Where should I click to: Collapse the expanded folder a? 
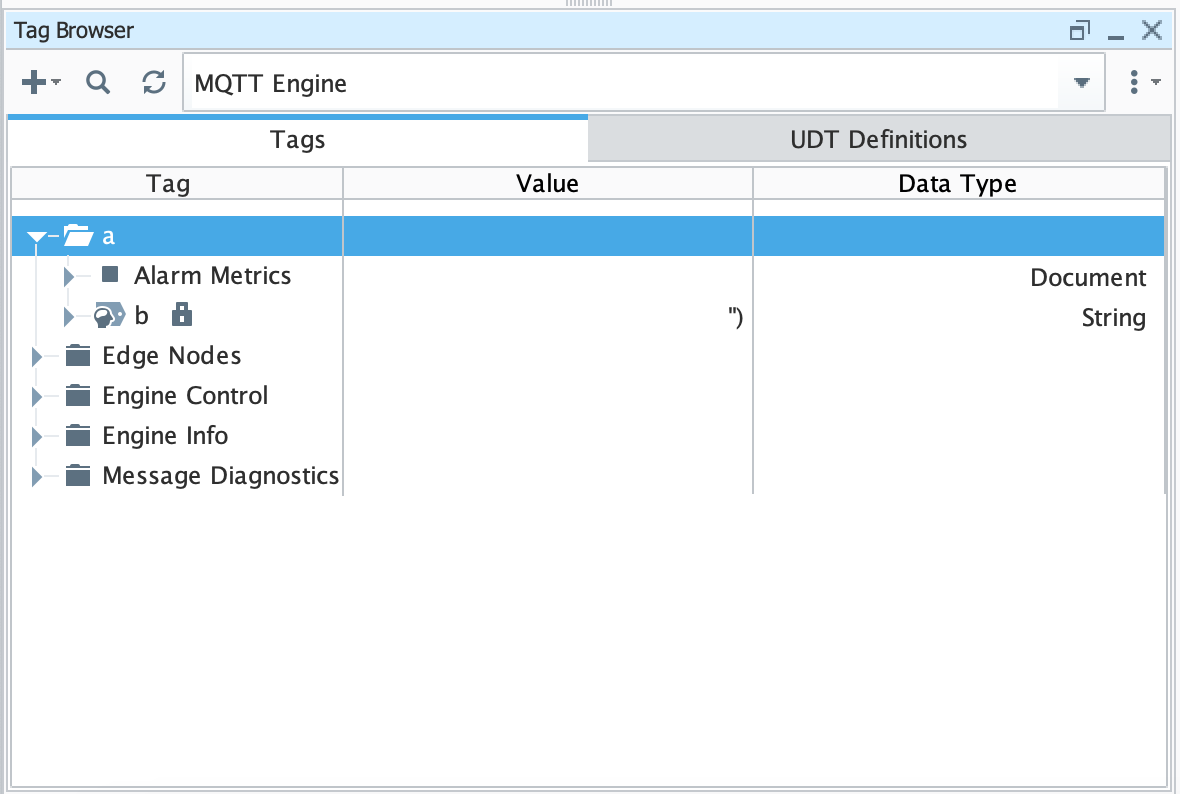click(37, 237)
